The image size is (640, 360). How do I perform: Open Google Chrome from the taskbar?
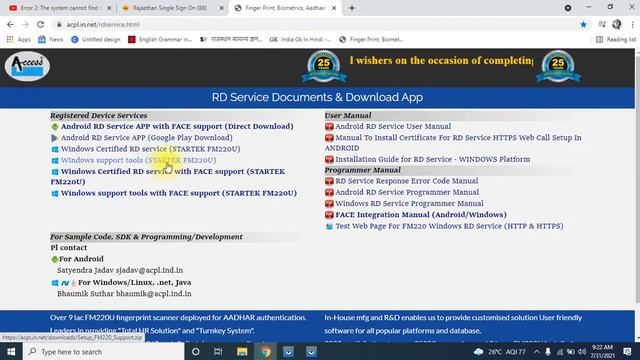pyautogui.click(x=265, y=351)
